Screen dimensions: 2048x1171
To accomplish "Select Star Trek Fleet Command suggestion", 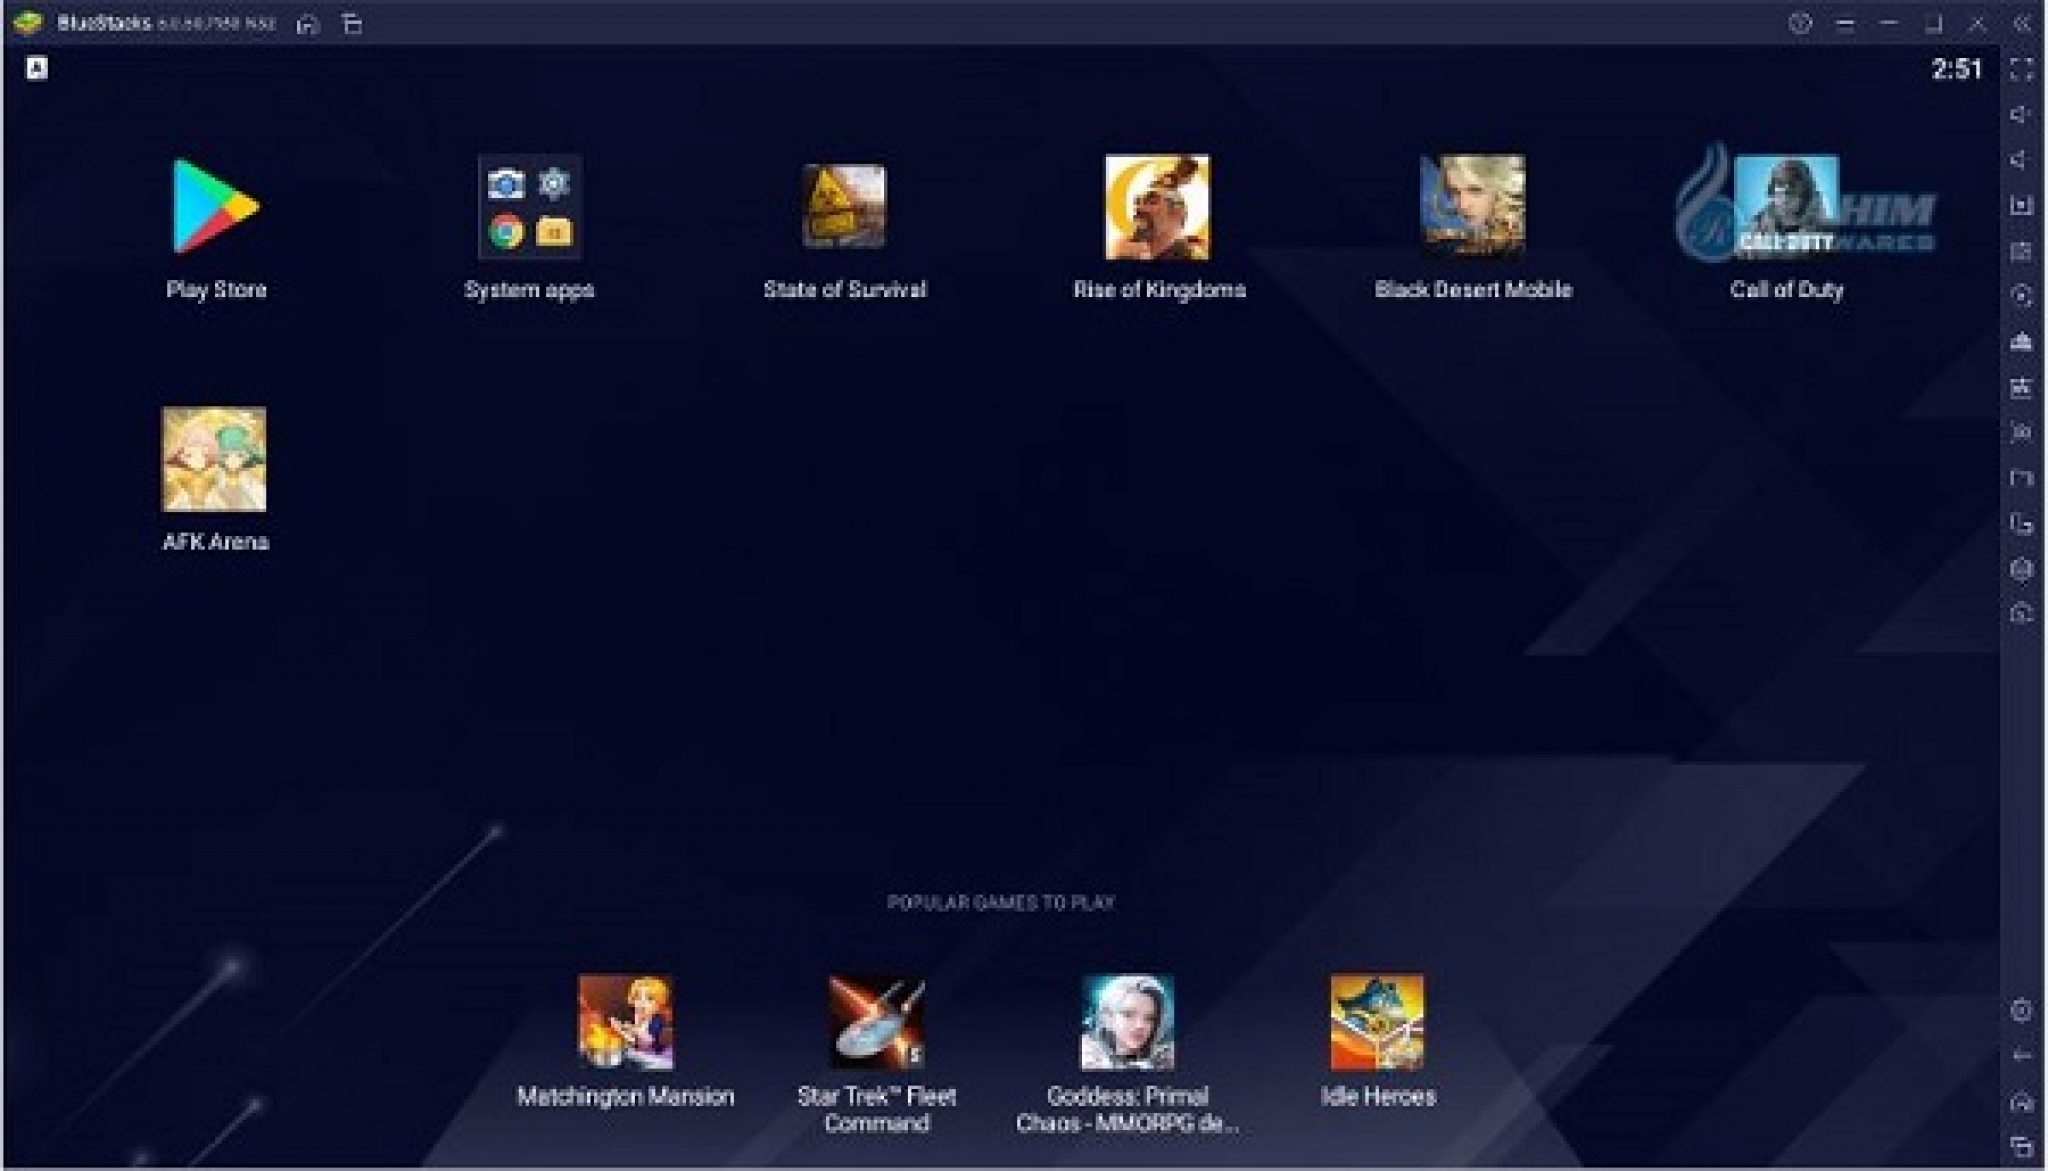I will 877,1022.
